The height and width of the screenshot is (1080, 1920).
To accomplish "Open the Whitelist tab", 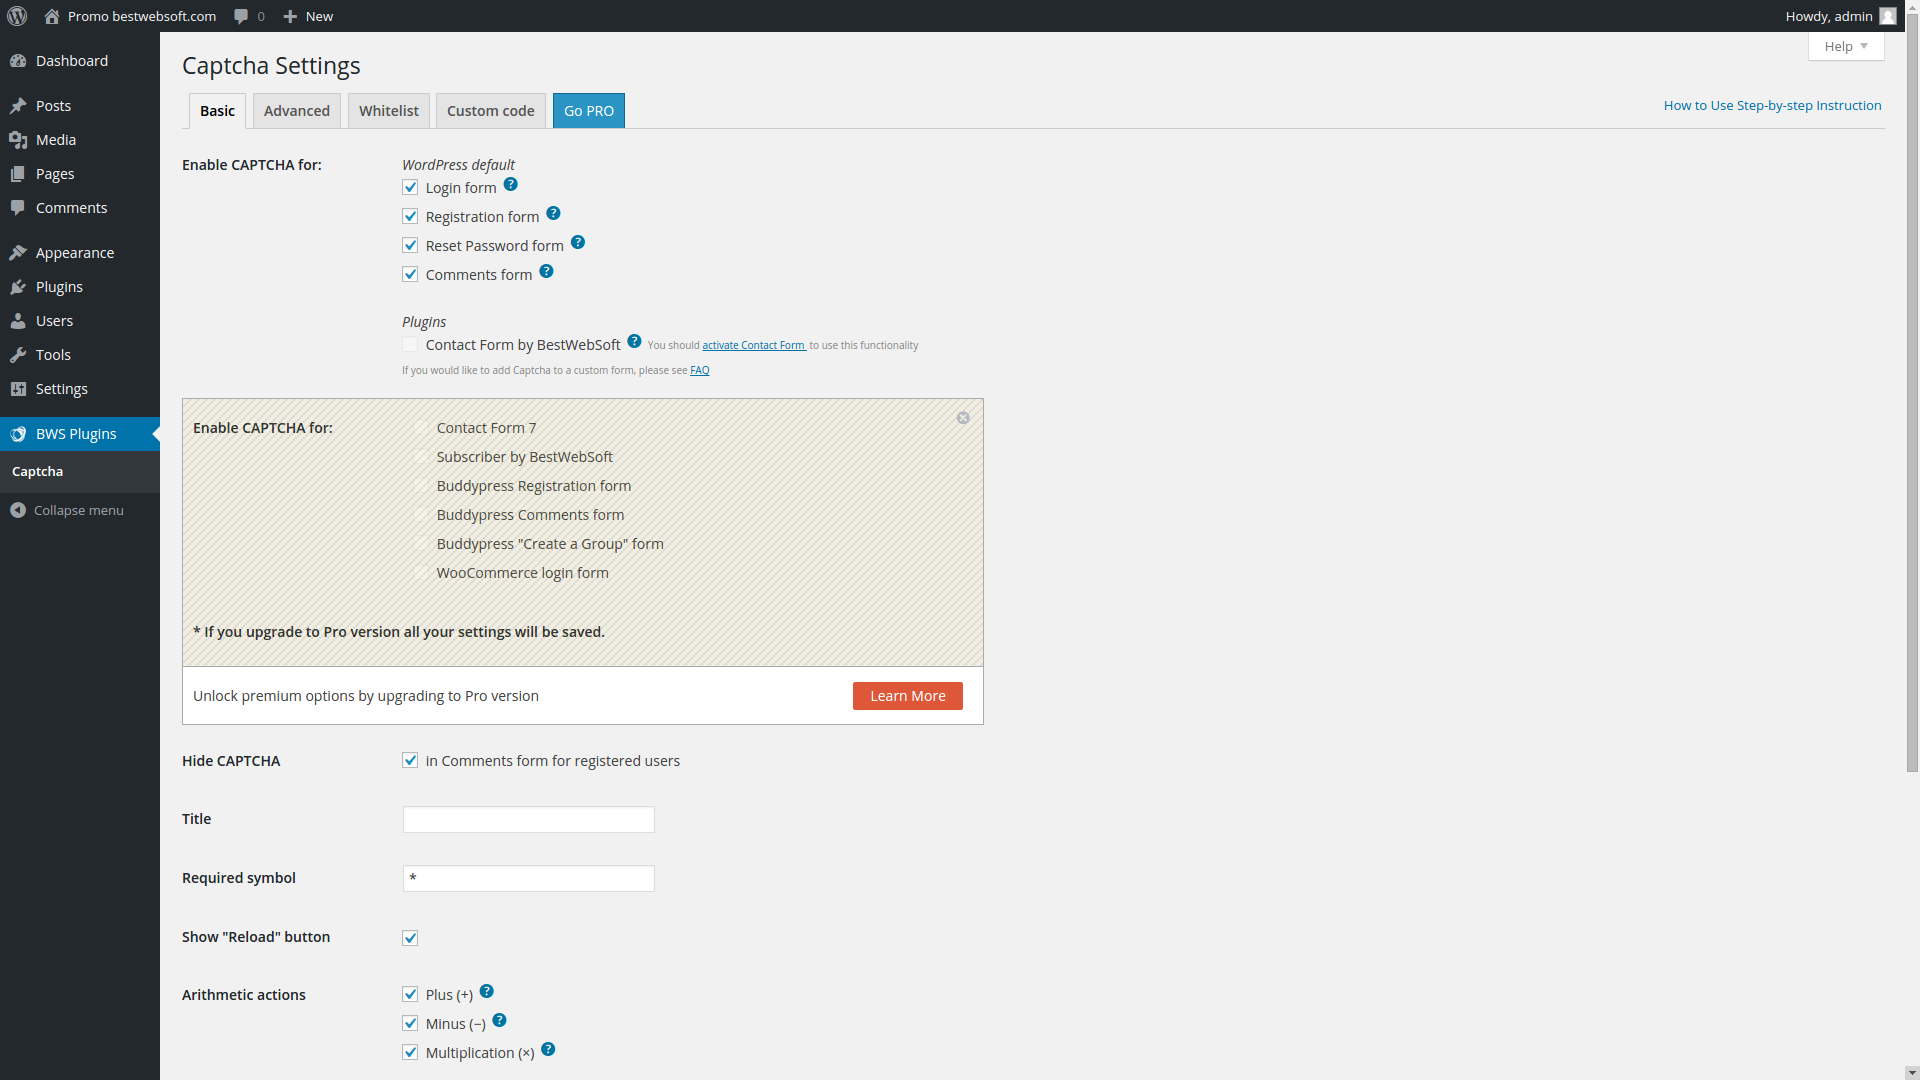I will (x=389, y=111).
